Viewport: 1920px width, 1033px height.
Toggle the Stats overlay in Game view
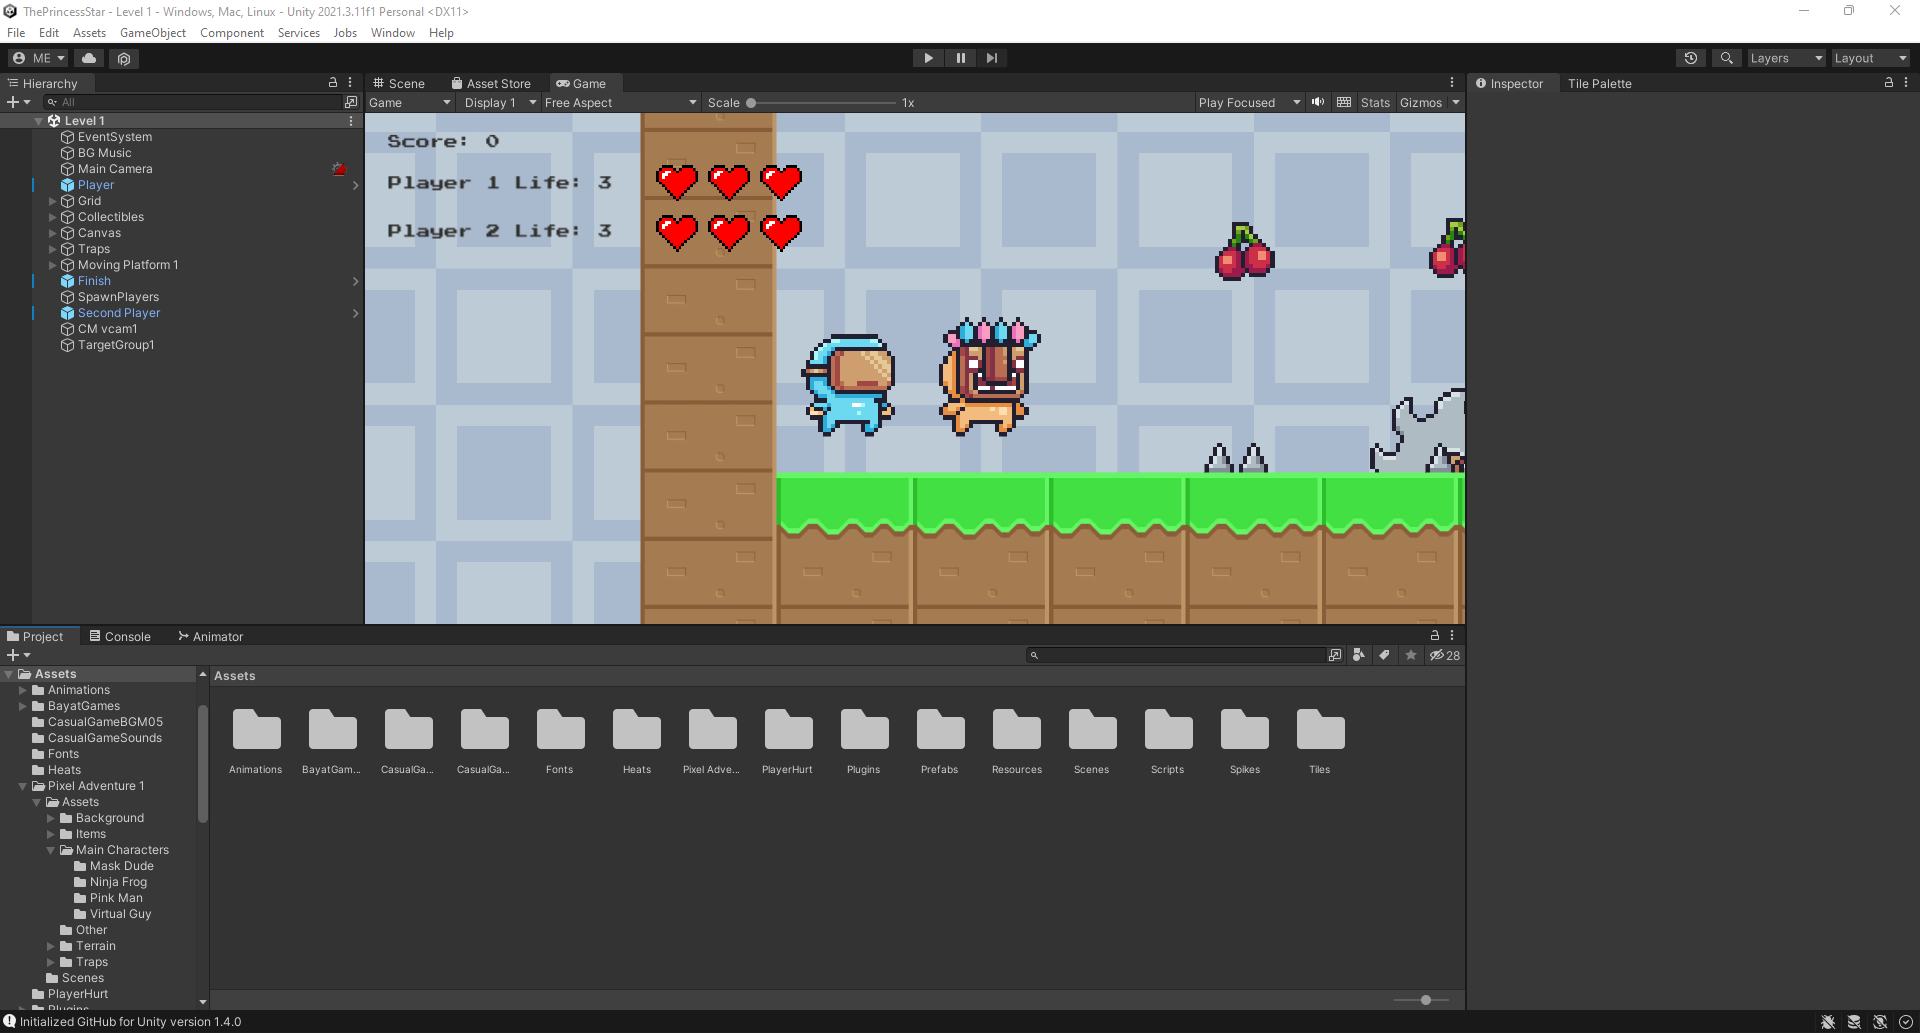coord(1375,102)
